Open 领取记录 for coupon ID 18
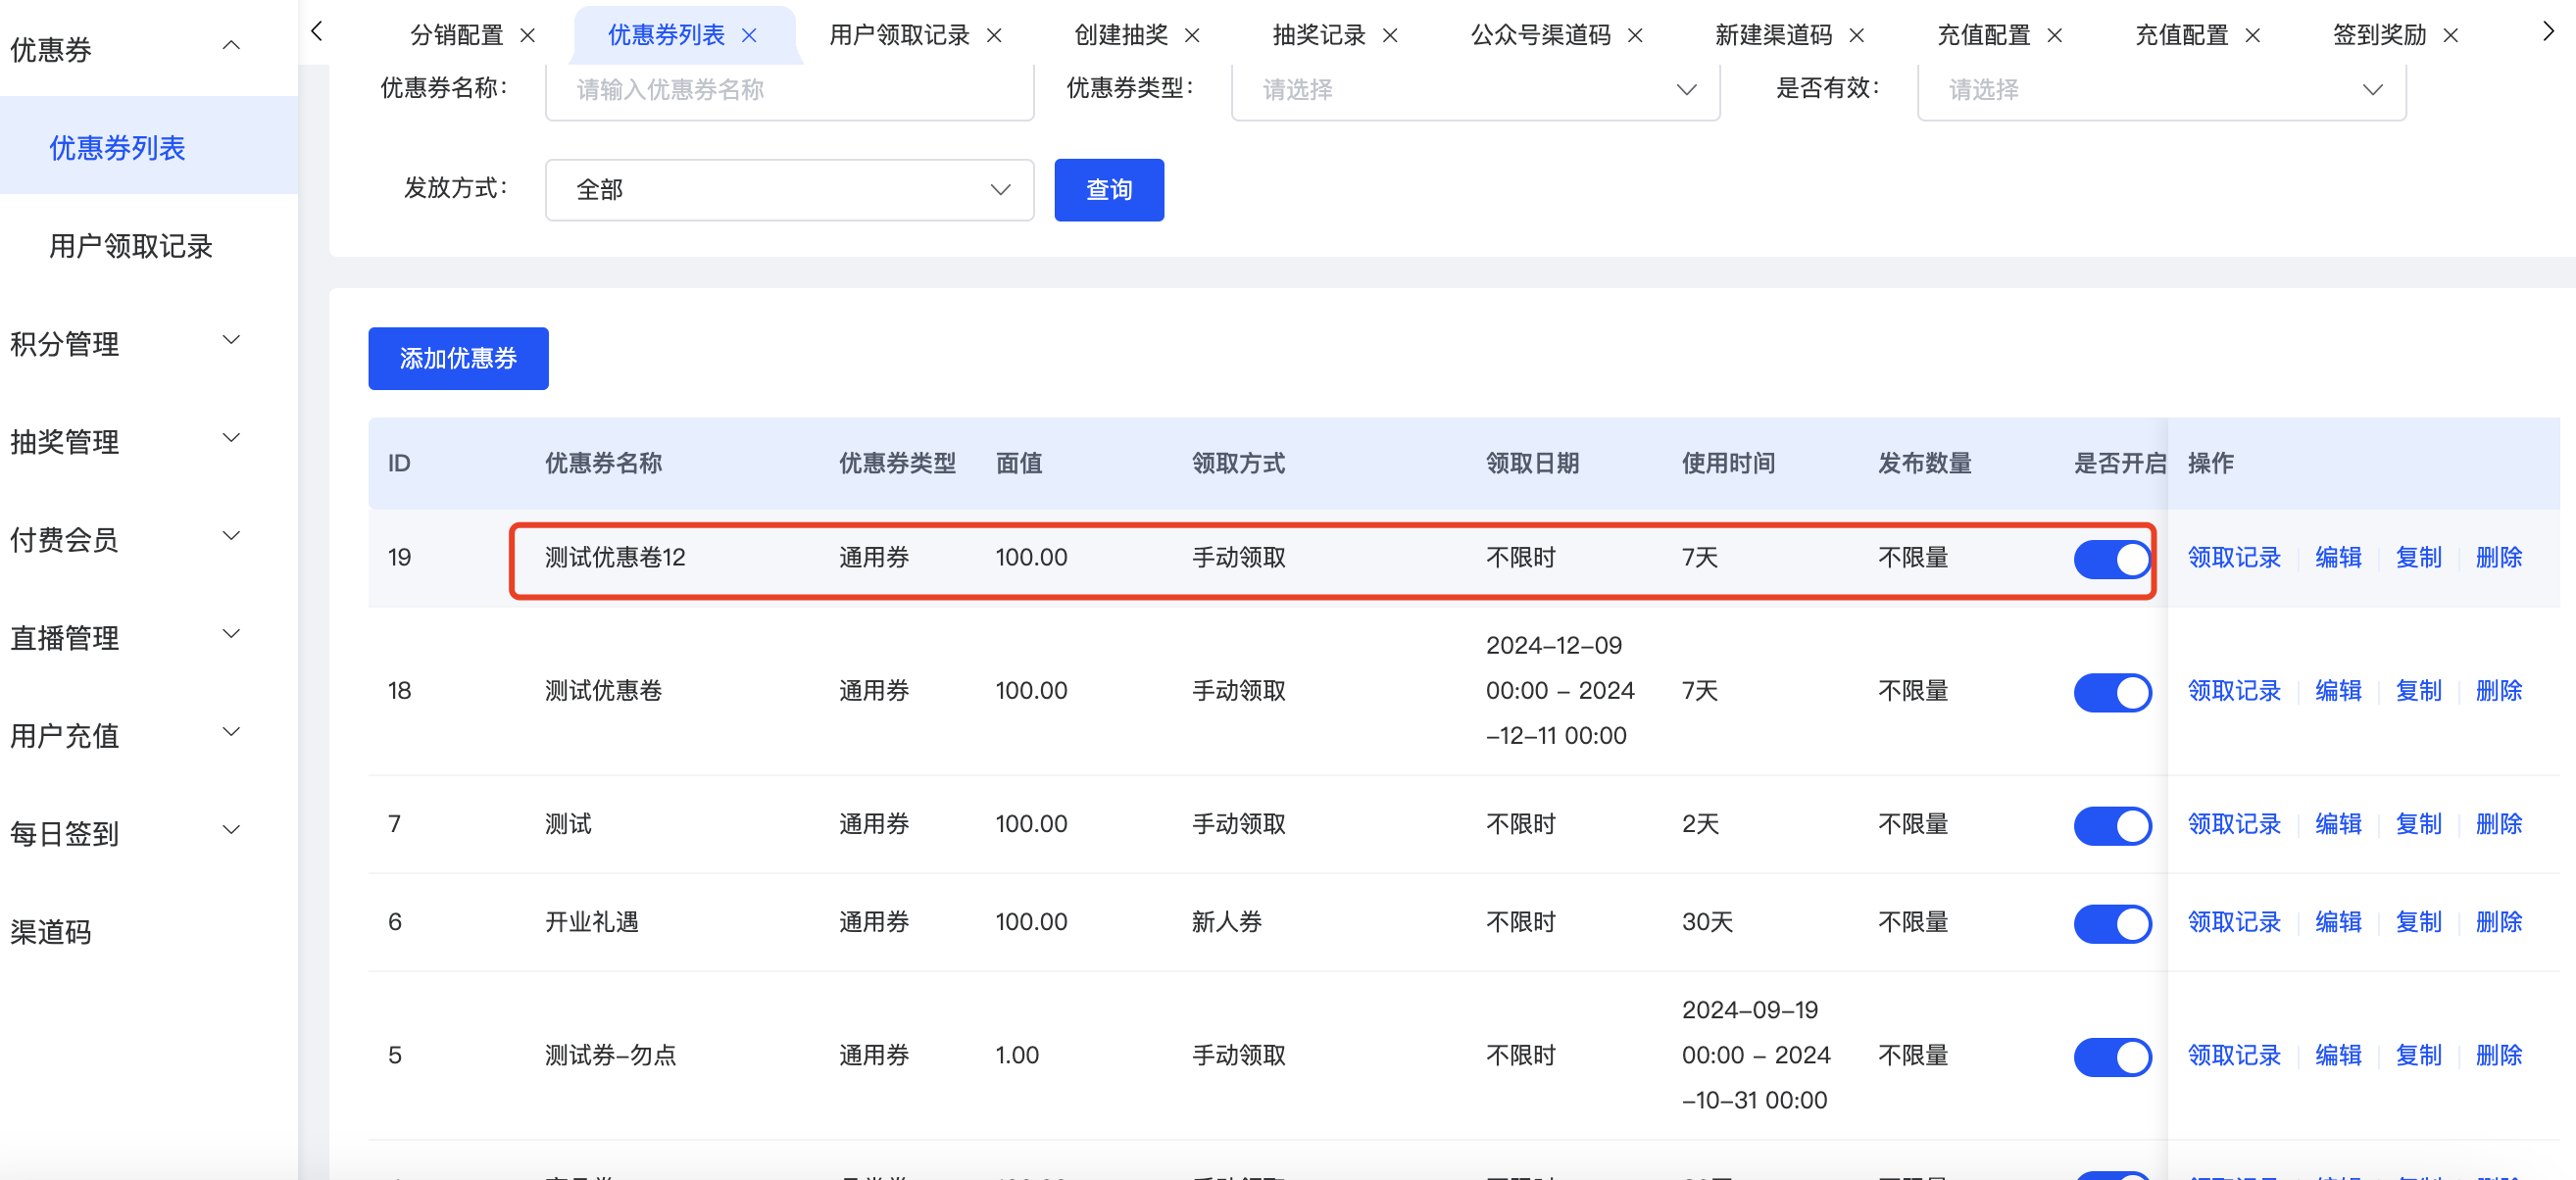Image resolution: width=2576 pixels, height=1180 pixels. click(2234, 690)
